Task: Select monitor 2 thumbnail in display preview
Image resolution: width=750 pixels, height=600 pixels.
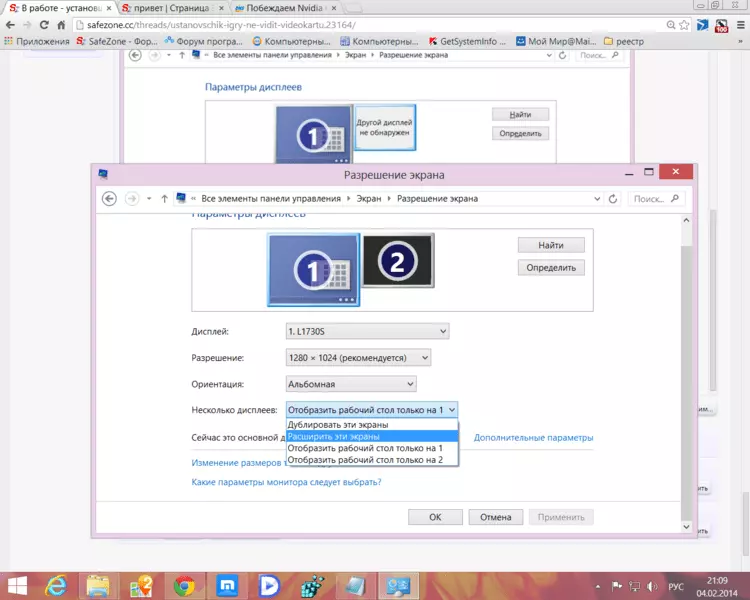Action: tap(397, 262)
